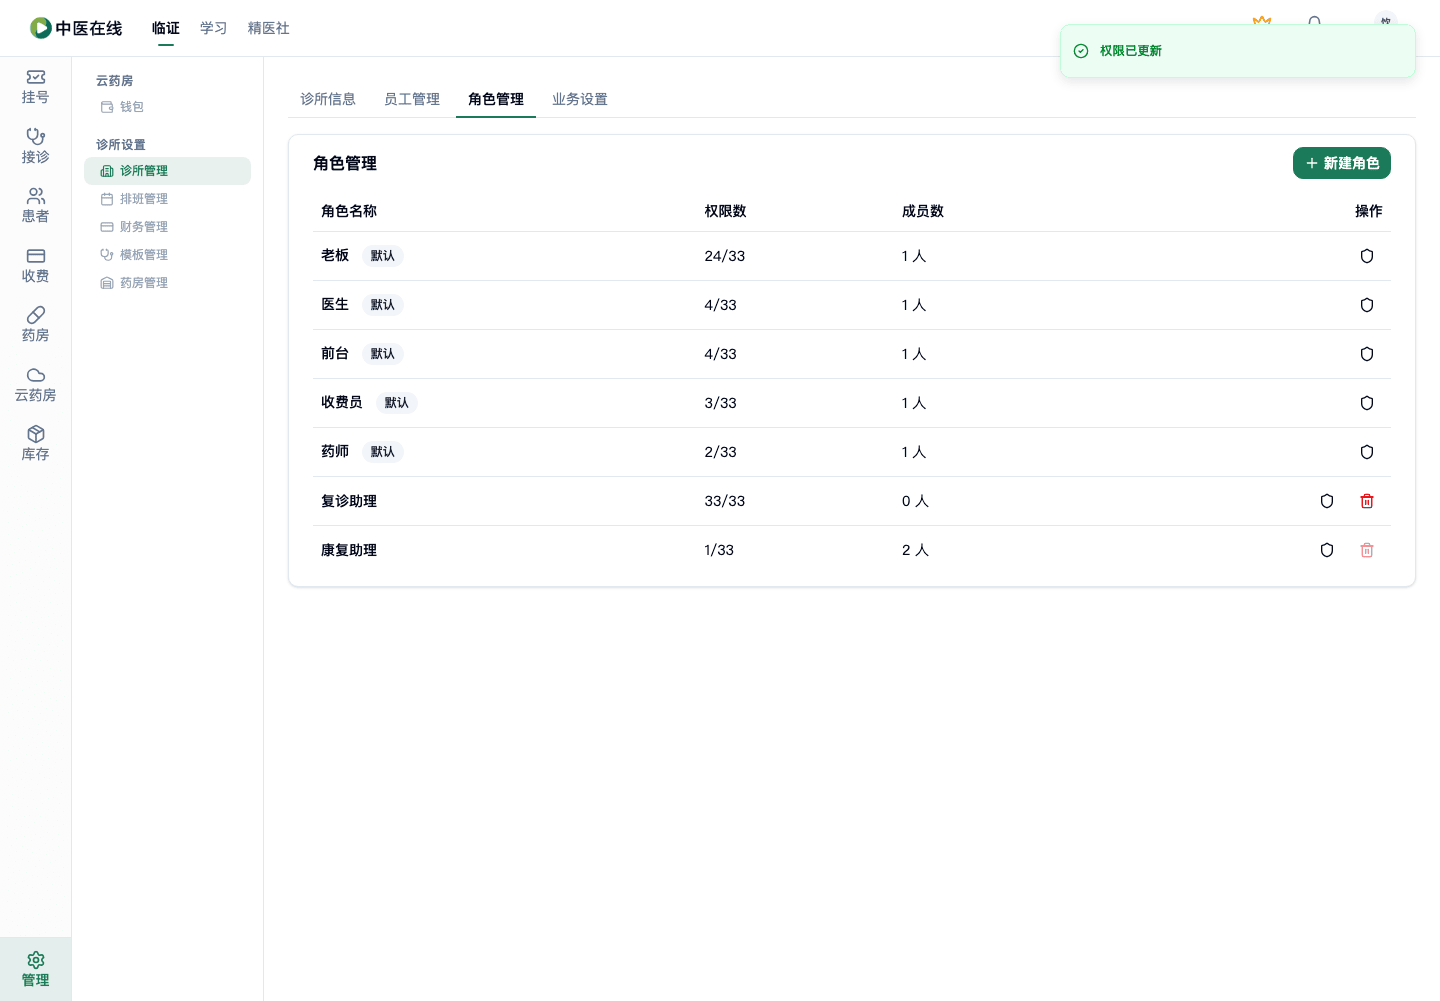Open the 药房 pharmacy sidebar icon
The image size is (1440, 1001).
(35, 325)
